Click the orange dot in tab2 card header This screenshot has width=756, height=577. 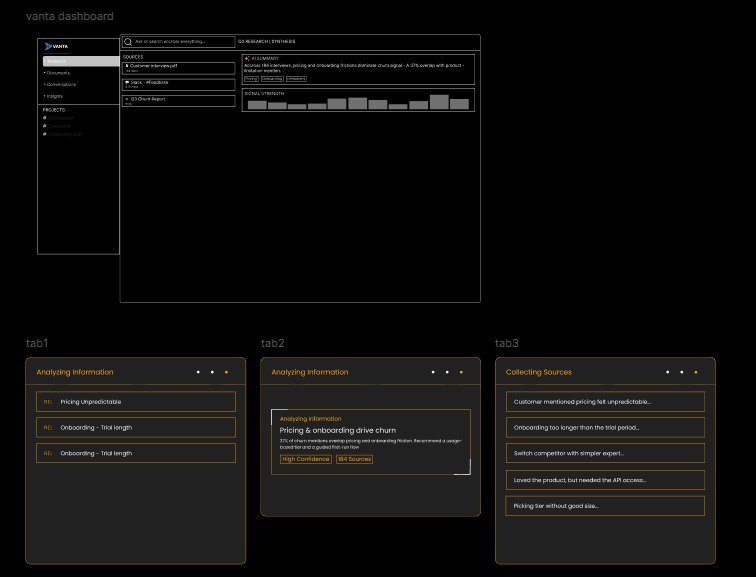pyautogui.click(x=461, y=372)
